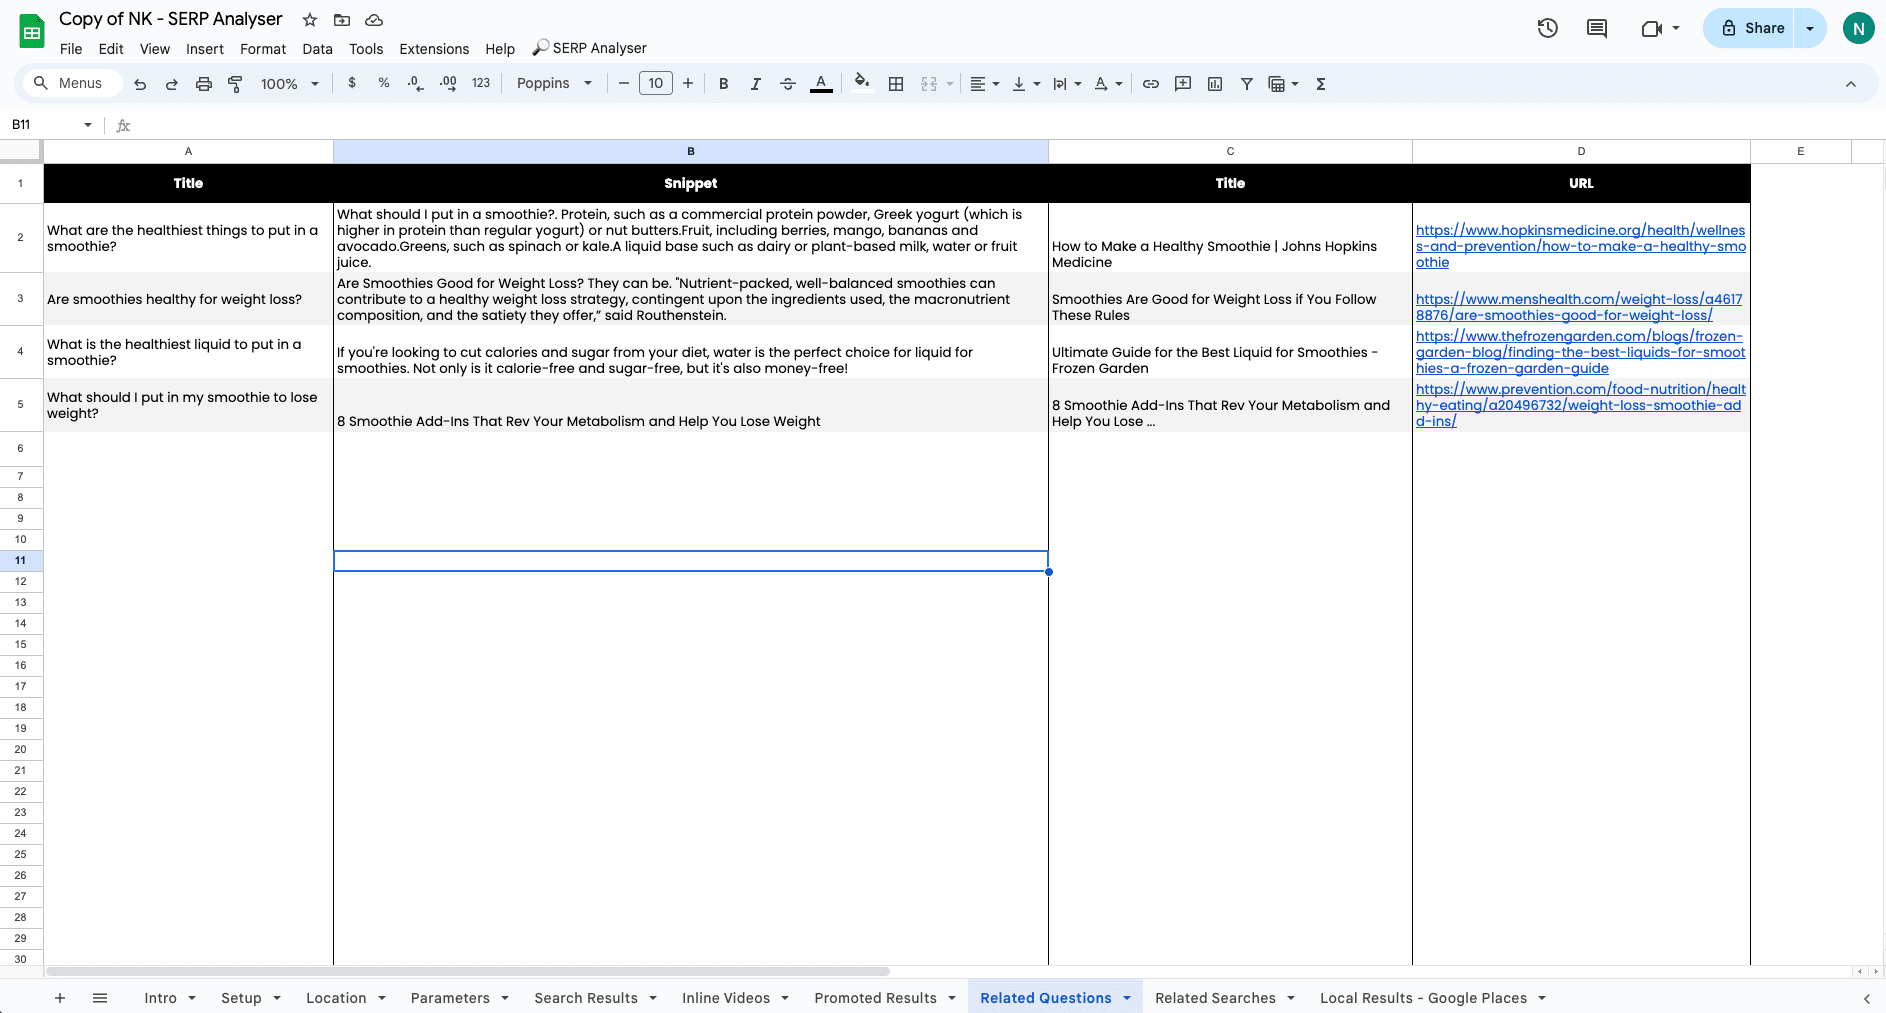Screen dimensions: 1886x1013
Task: Create a filter with the funnel icon
Action: point(1246,83)
